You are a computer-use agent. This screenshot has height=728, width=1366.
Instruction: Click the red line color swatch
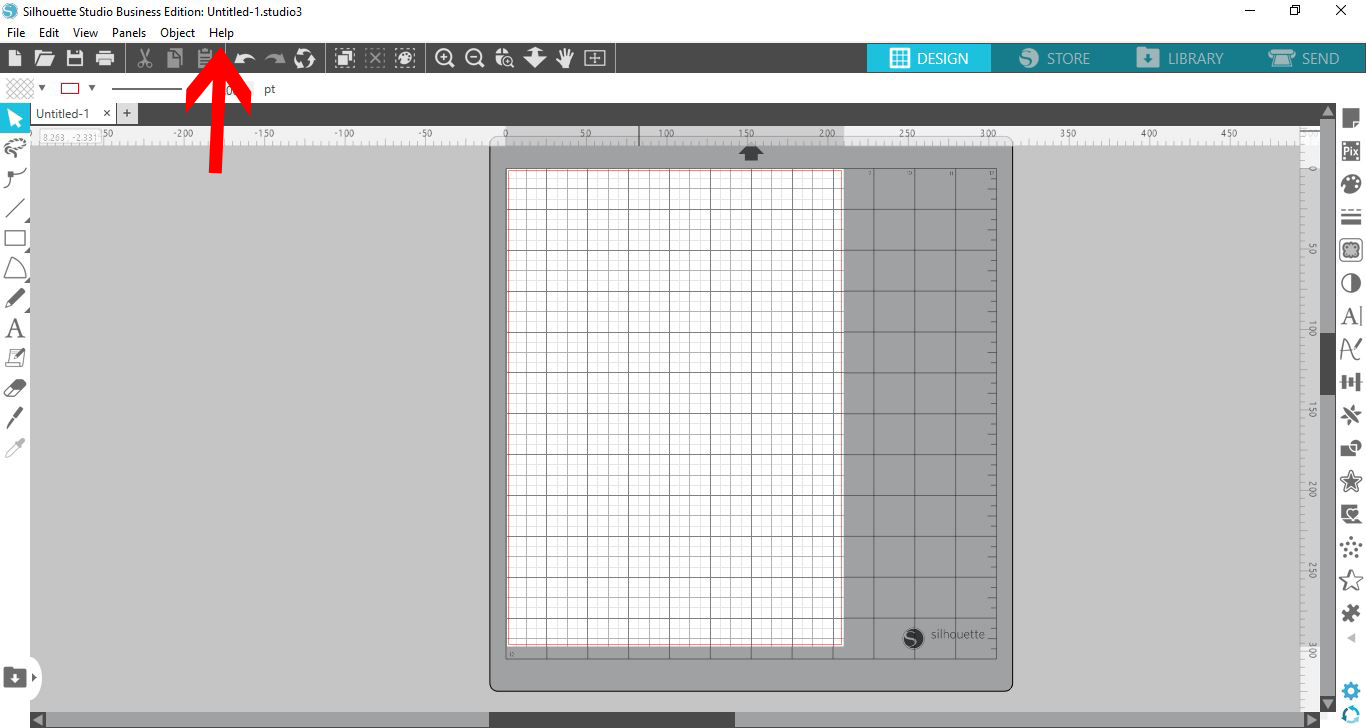pos(70,88)
